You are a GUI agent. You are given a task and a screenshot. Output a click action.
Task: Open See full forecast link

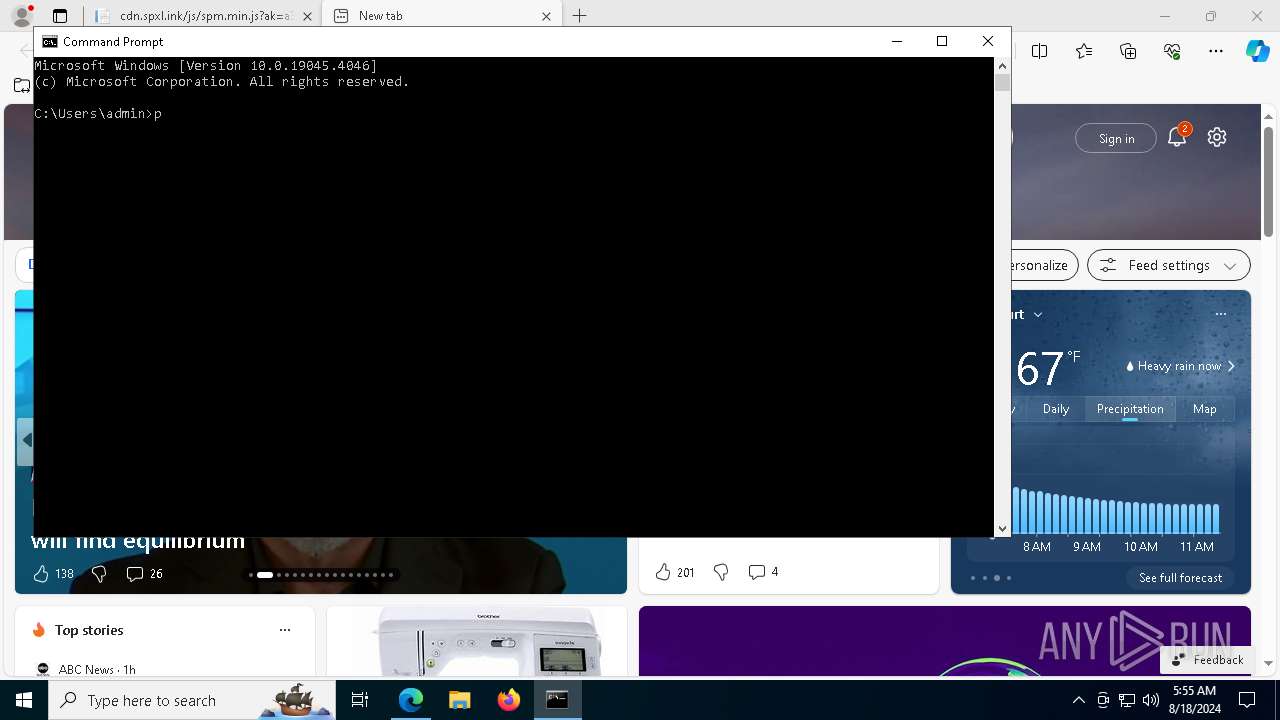(x=1180, y=578)
